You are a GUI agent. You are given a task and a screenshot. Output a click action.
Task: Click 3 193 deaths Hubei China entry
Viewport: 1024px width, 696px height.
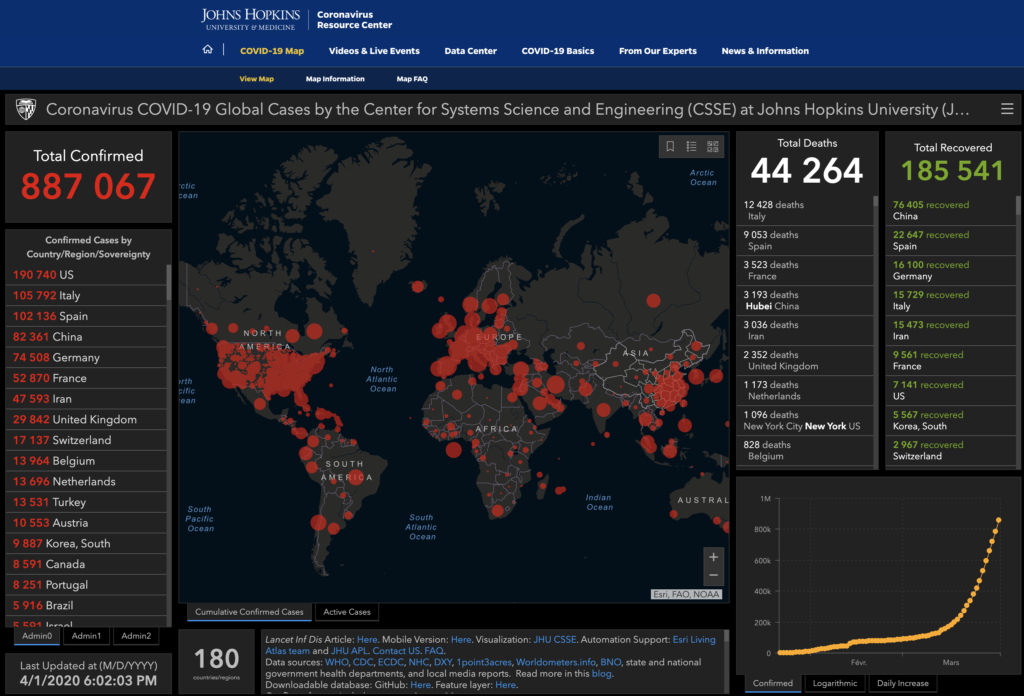point(805,300)
